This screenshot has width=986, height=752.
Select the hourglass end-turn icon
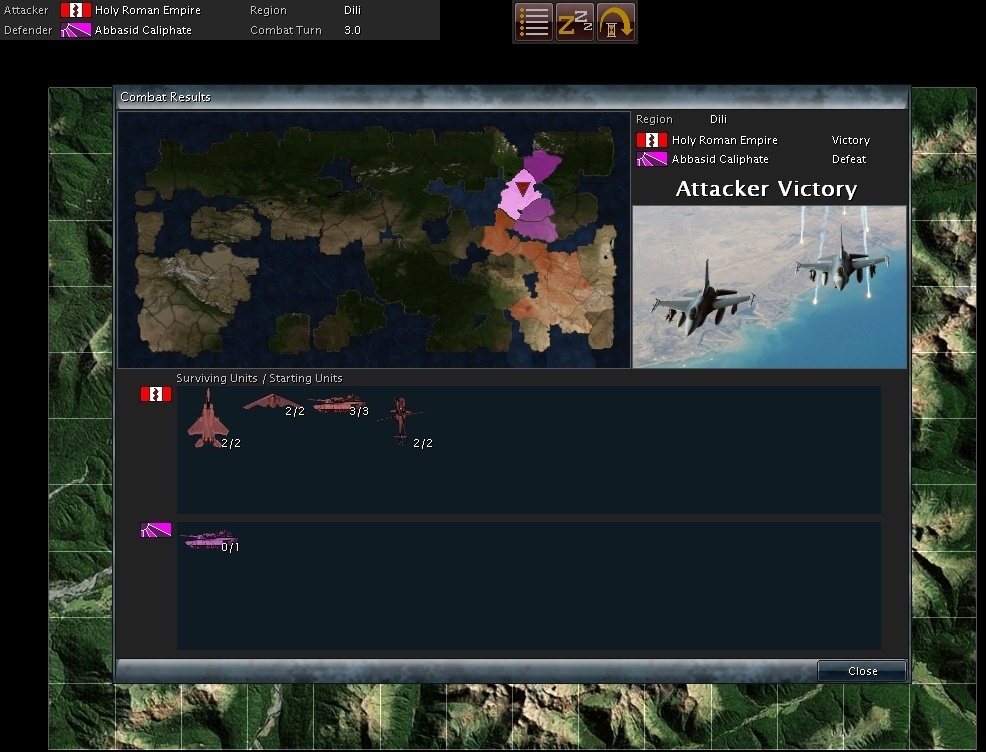(x=616, y=20)
